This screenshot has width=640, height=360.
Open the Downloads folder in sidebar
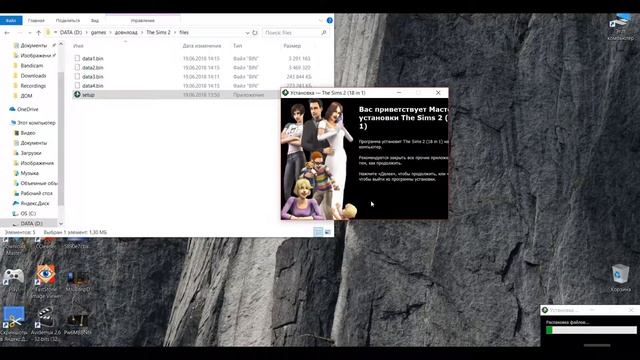pos(33,76)
